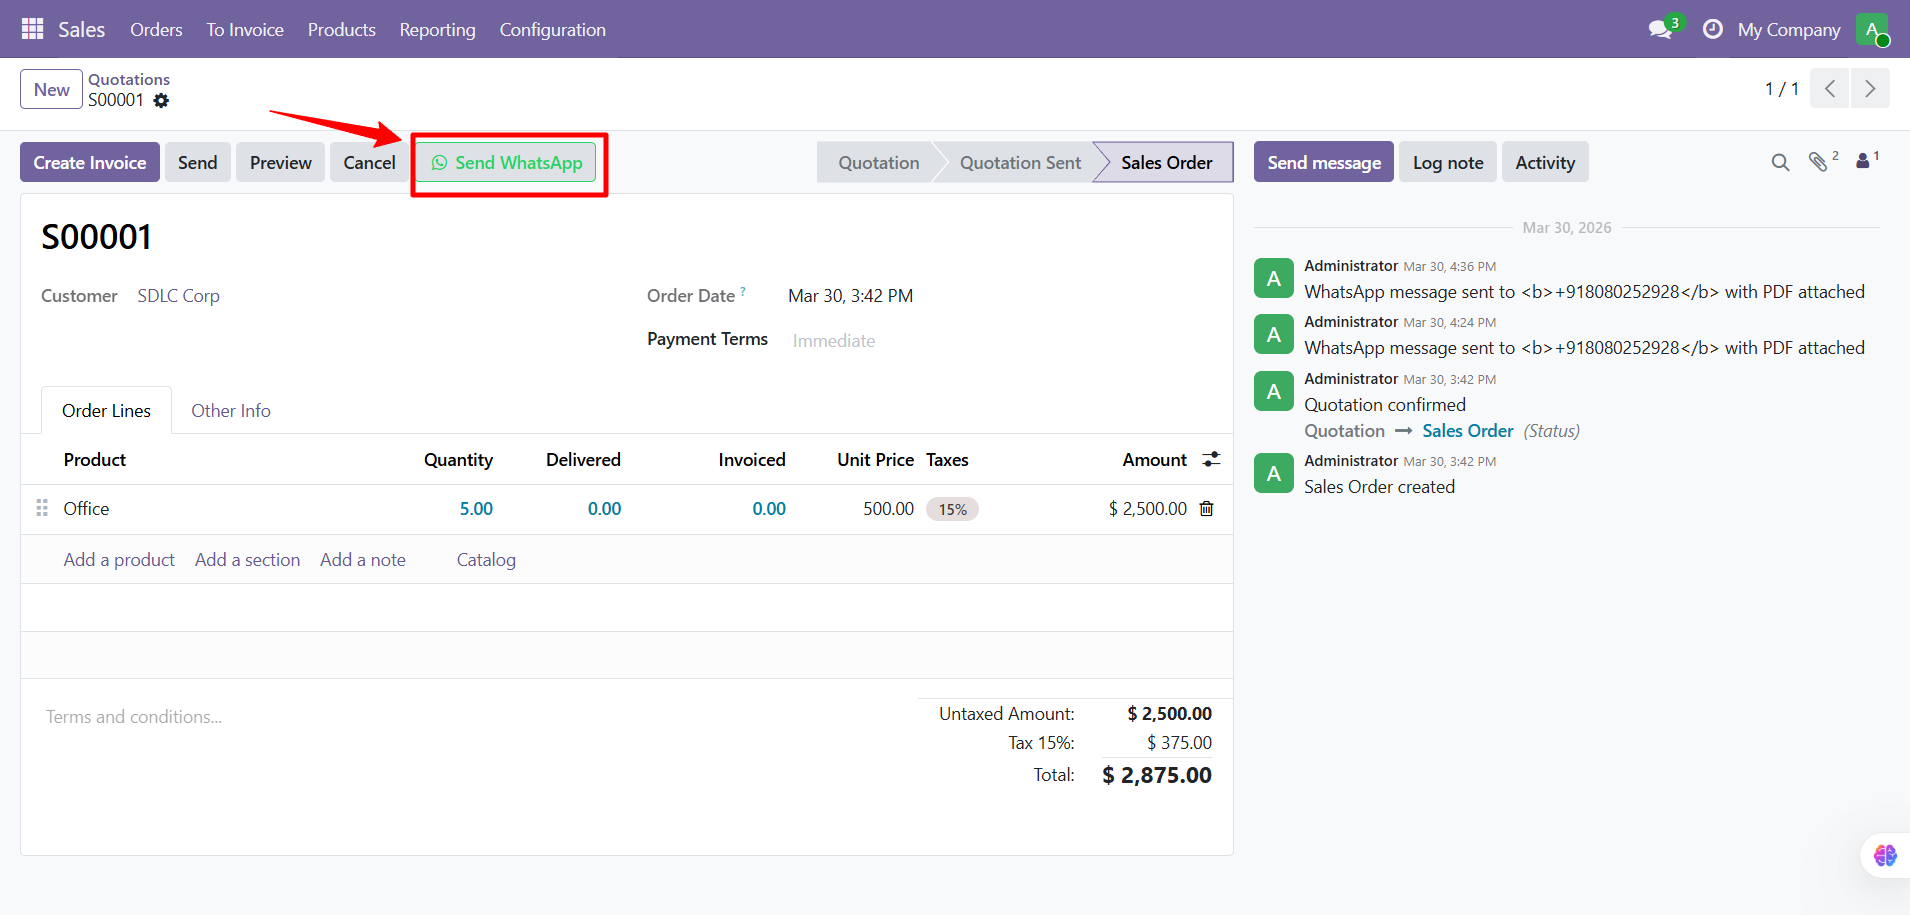Grab the Office row drag handle
This screenshot has width=1910, height=915.
coord(42,508)
